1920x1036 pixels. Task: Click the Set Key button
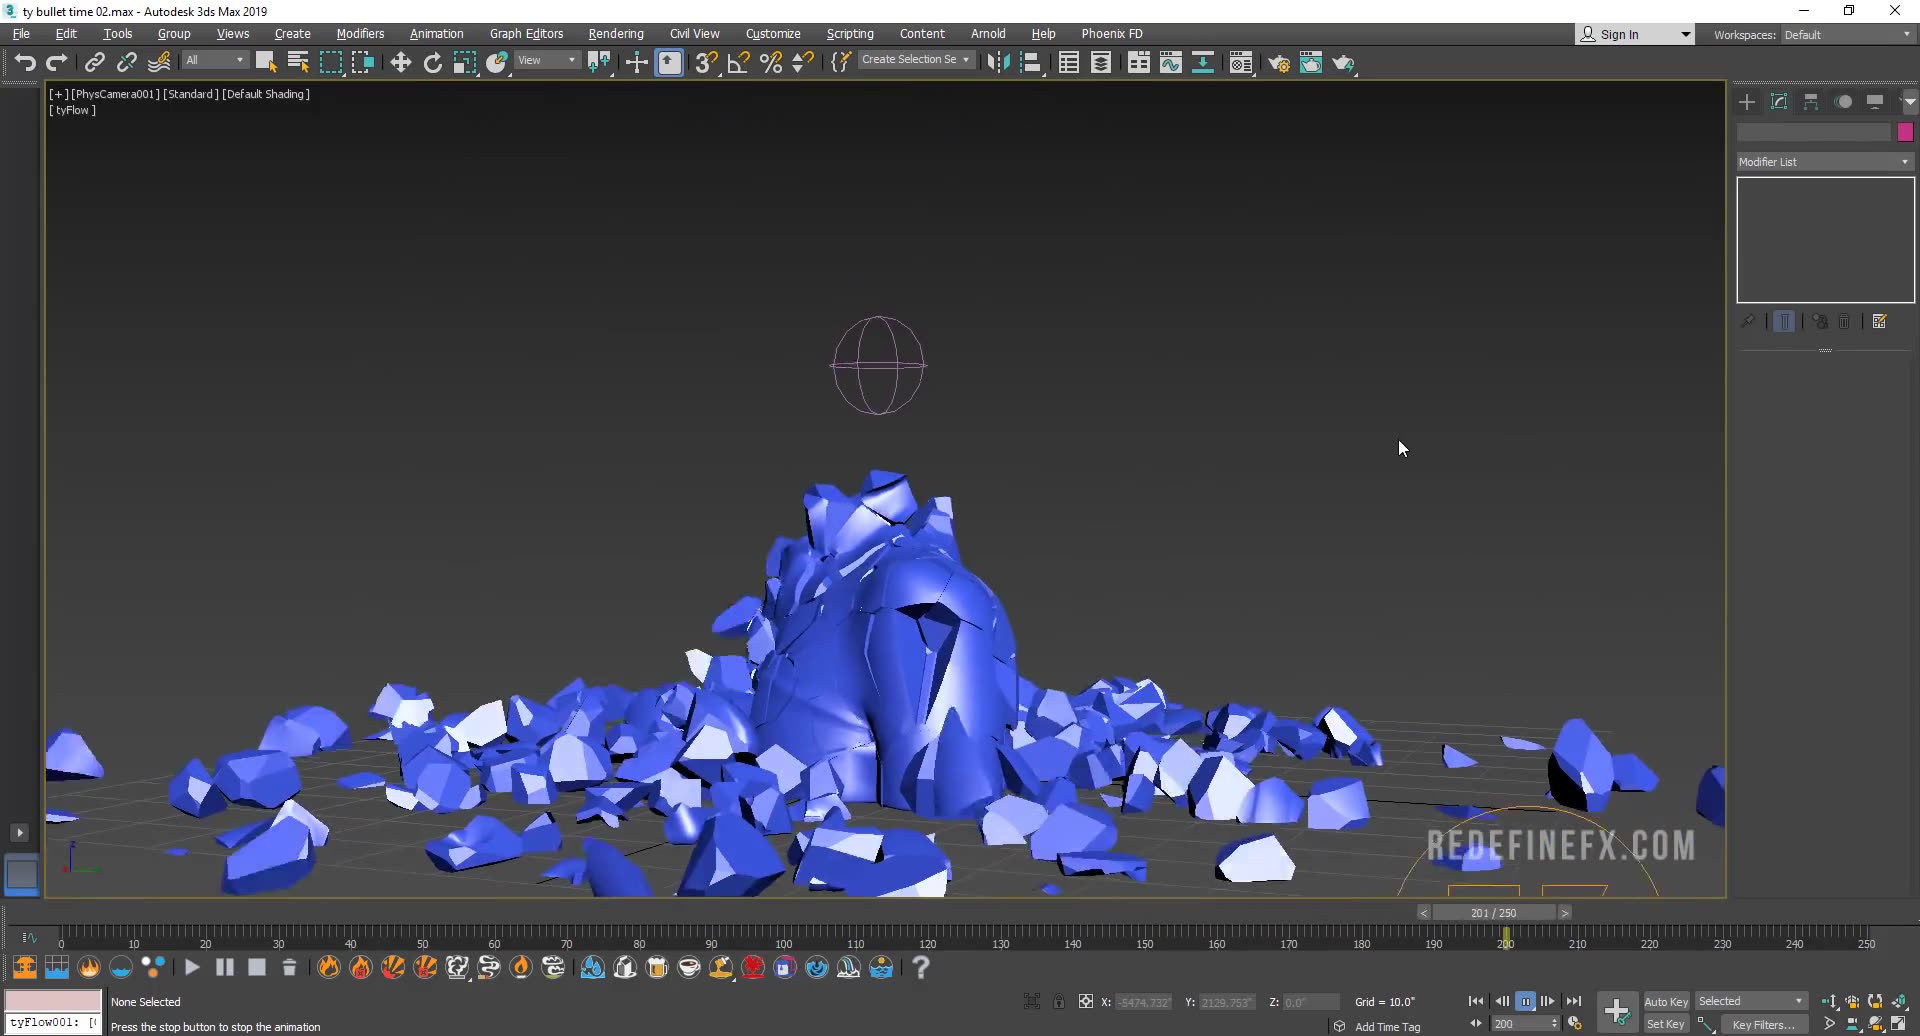pyautogui.click(x=1665, y=1024)
